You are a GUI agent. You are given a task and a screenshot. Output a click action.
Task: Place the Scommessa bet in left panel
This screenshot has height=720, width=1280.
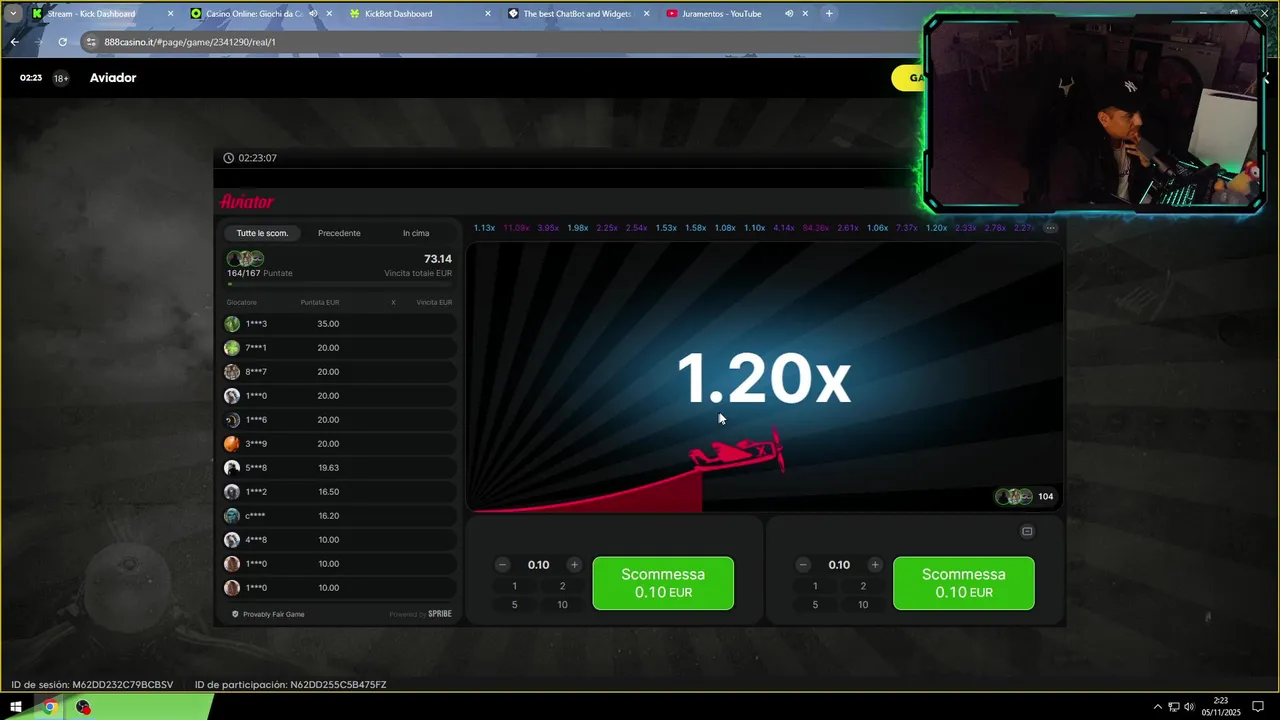pyautogui.click(x=663, y=583)
